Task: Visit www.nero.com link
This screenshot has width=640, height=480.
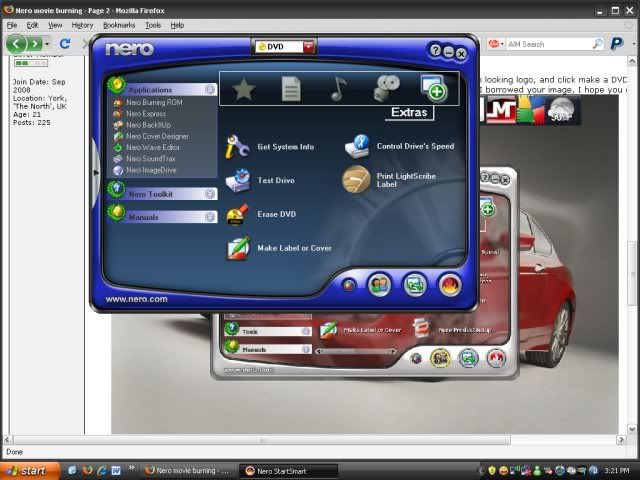Action: 136,299
